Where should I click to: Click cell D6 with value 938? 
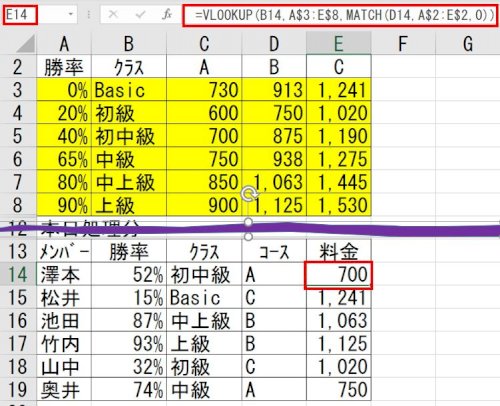274,158
